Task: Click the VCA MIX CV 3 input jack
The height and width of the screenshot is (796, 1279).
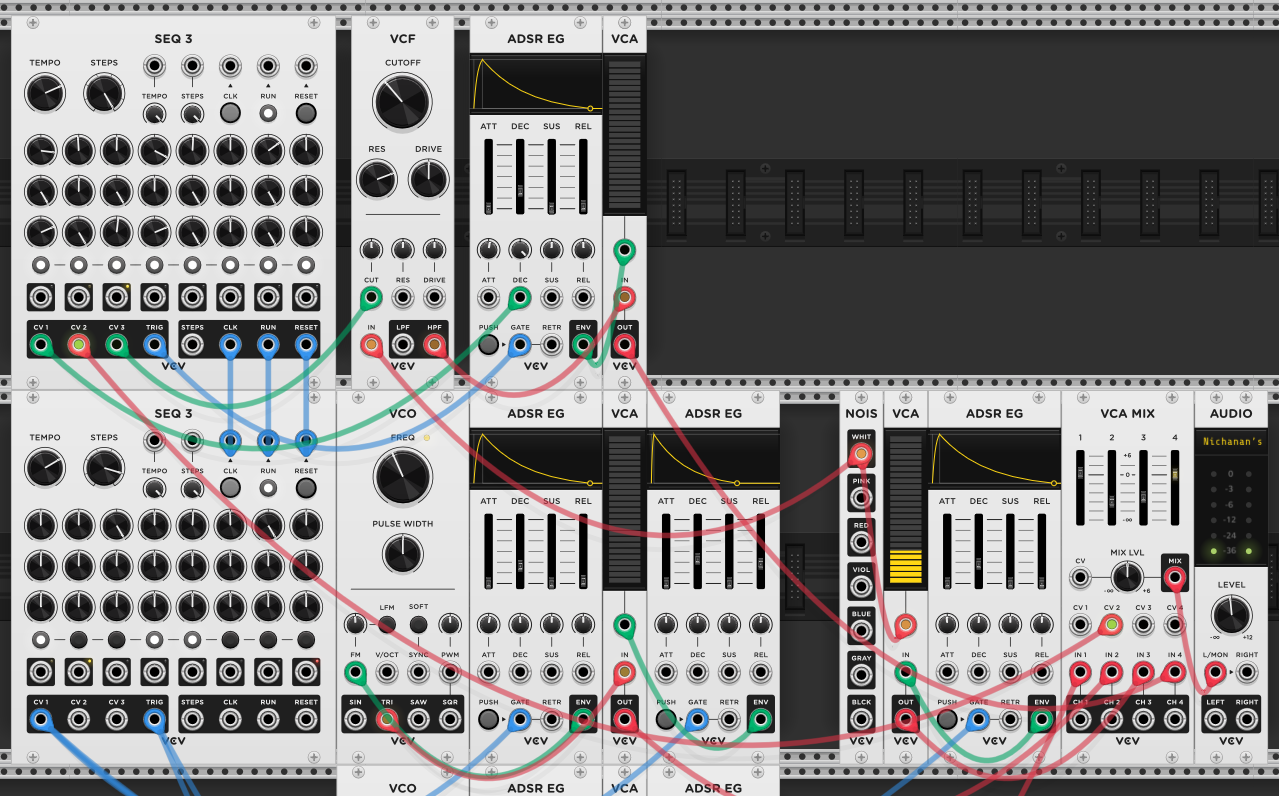Action: 1143,625
